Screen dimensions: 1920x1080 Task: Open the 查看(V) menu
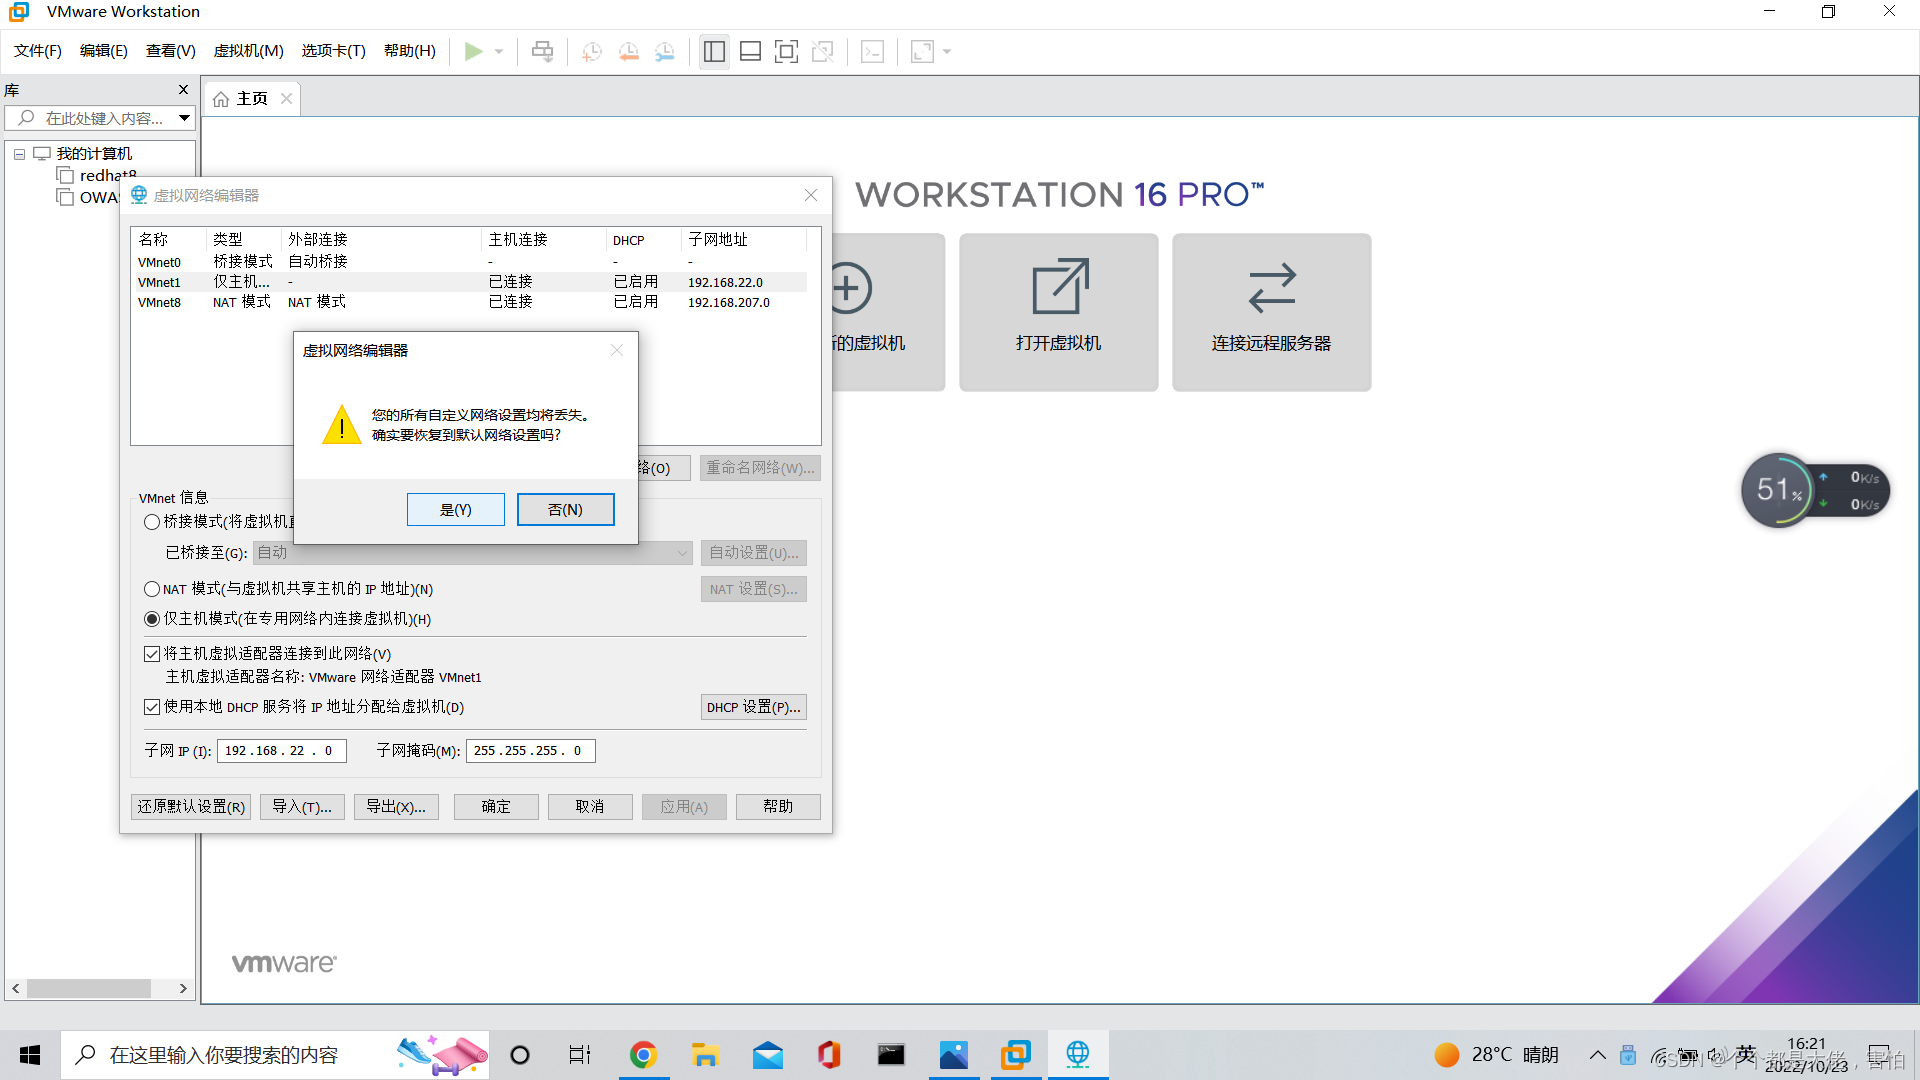coord(171,51)
